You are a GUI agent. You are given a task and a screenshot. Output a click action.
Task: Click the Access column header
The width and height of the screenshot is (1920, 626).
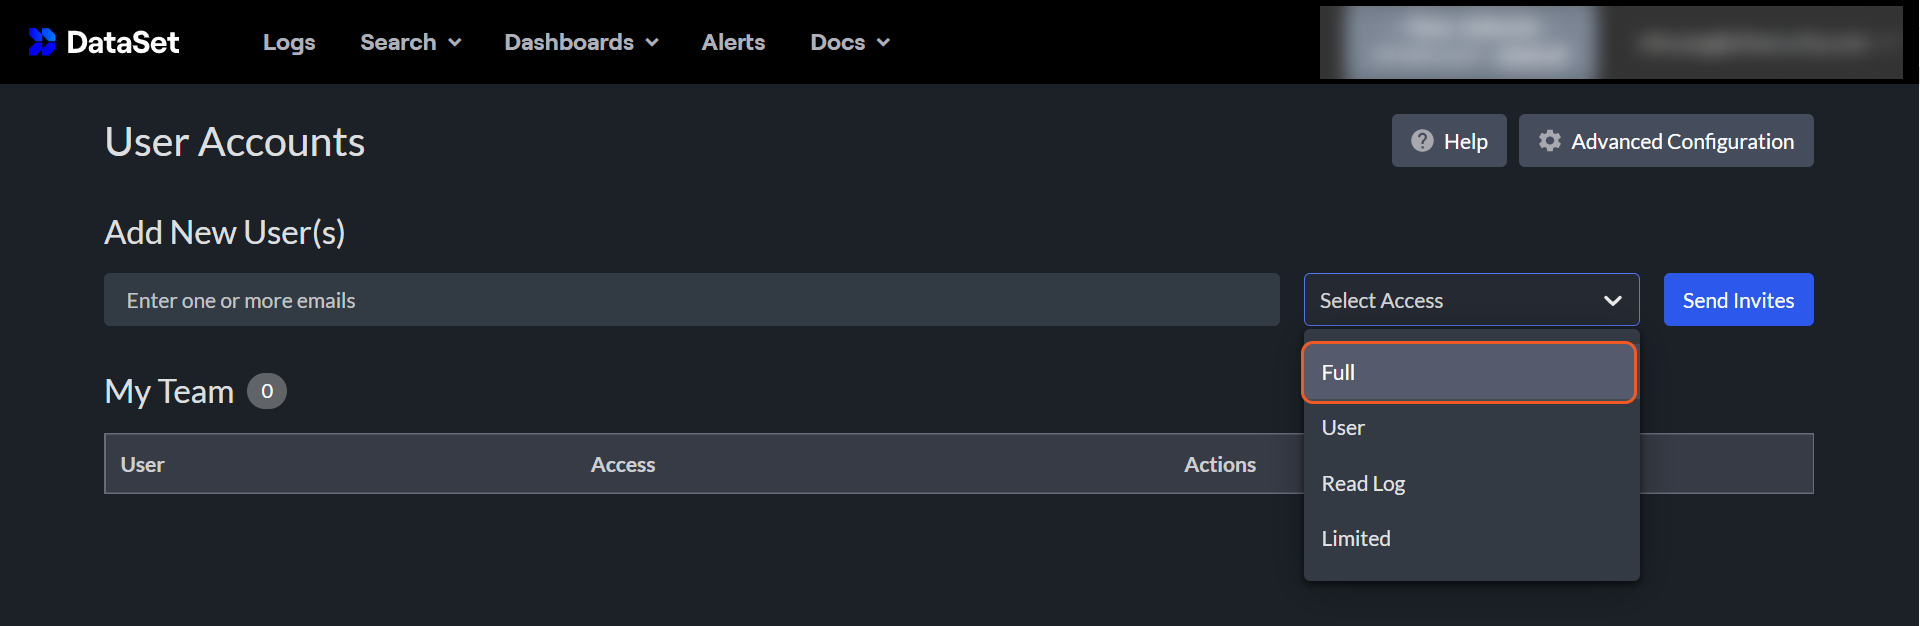pyautogui.click(x=623, y=465)
